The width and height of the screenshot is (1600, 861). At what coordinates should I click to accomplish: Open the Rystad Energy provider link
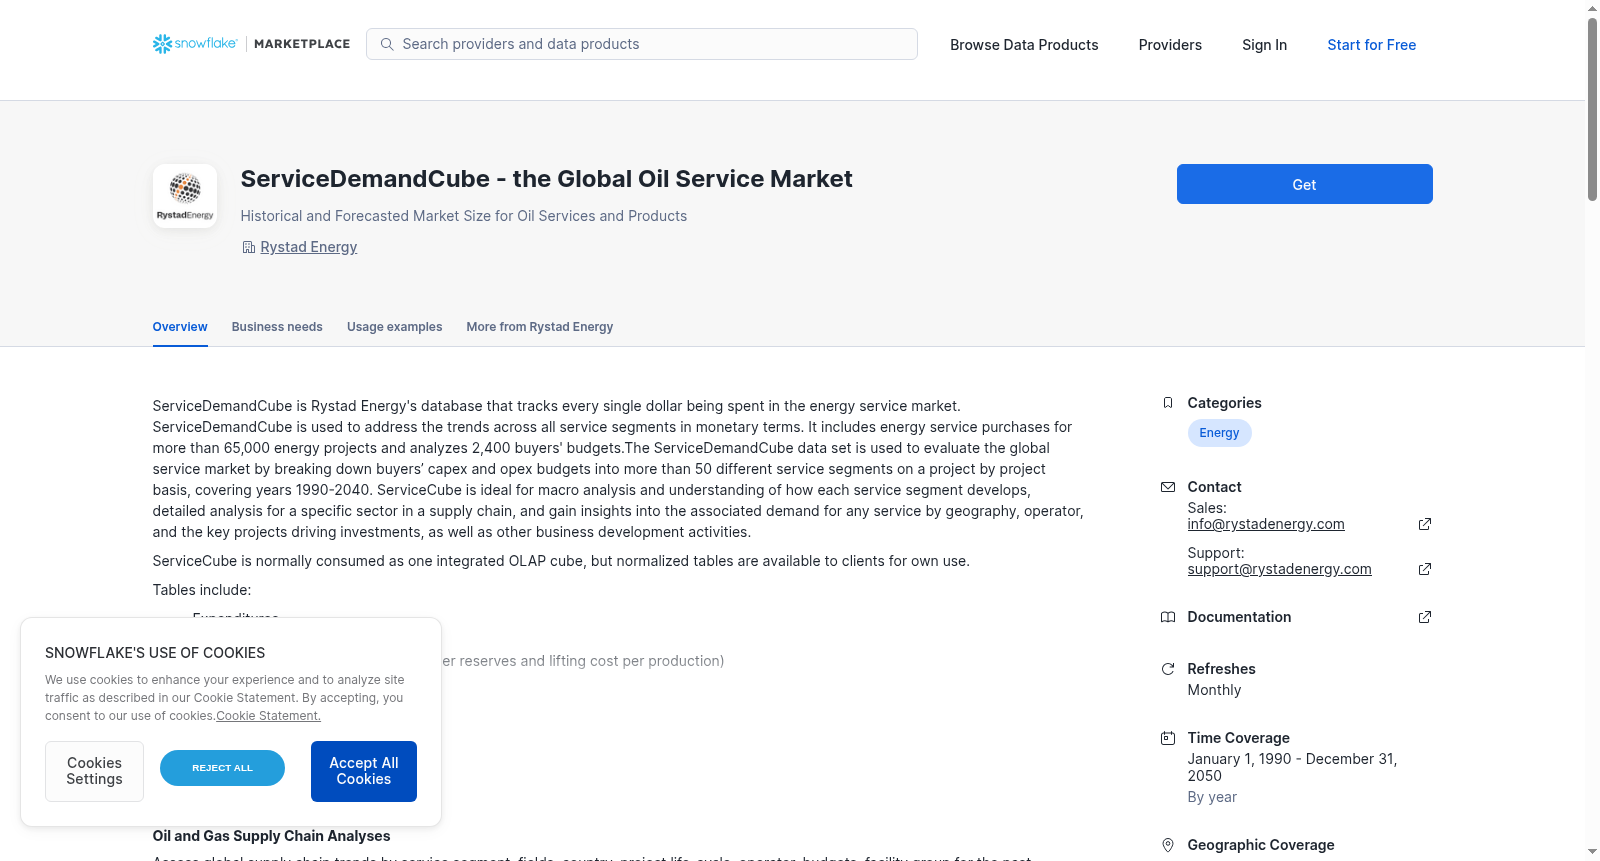pos(308,247)
